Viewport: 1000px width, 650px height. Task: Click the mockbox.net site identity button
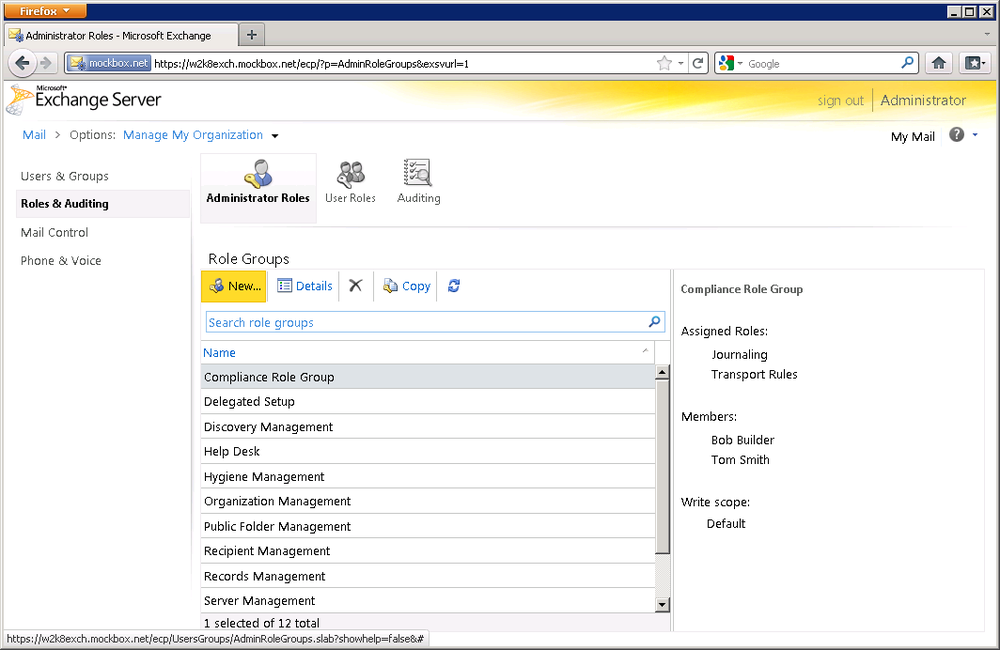click(108, 63)
